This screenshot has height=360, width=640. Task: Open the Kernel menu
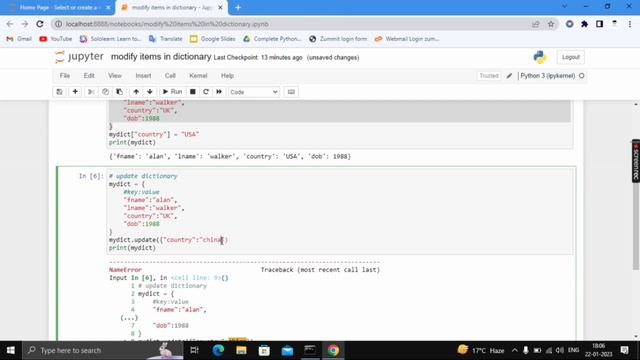pyautogui.click(x=198, y=76)
